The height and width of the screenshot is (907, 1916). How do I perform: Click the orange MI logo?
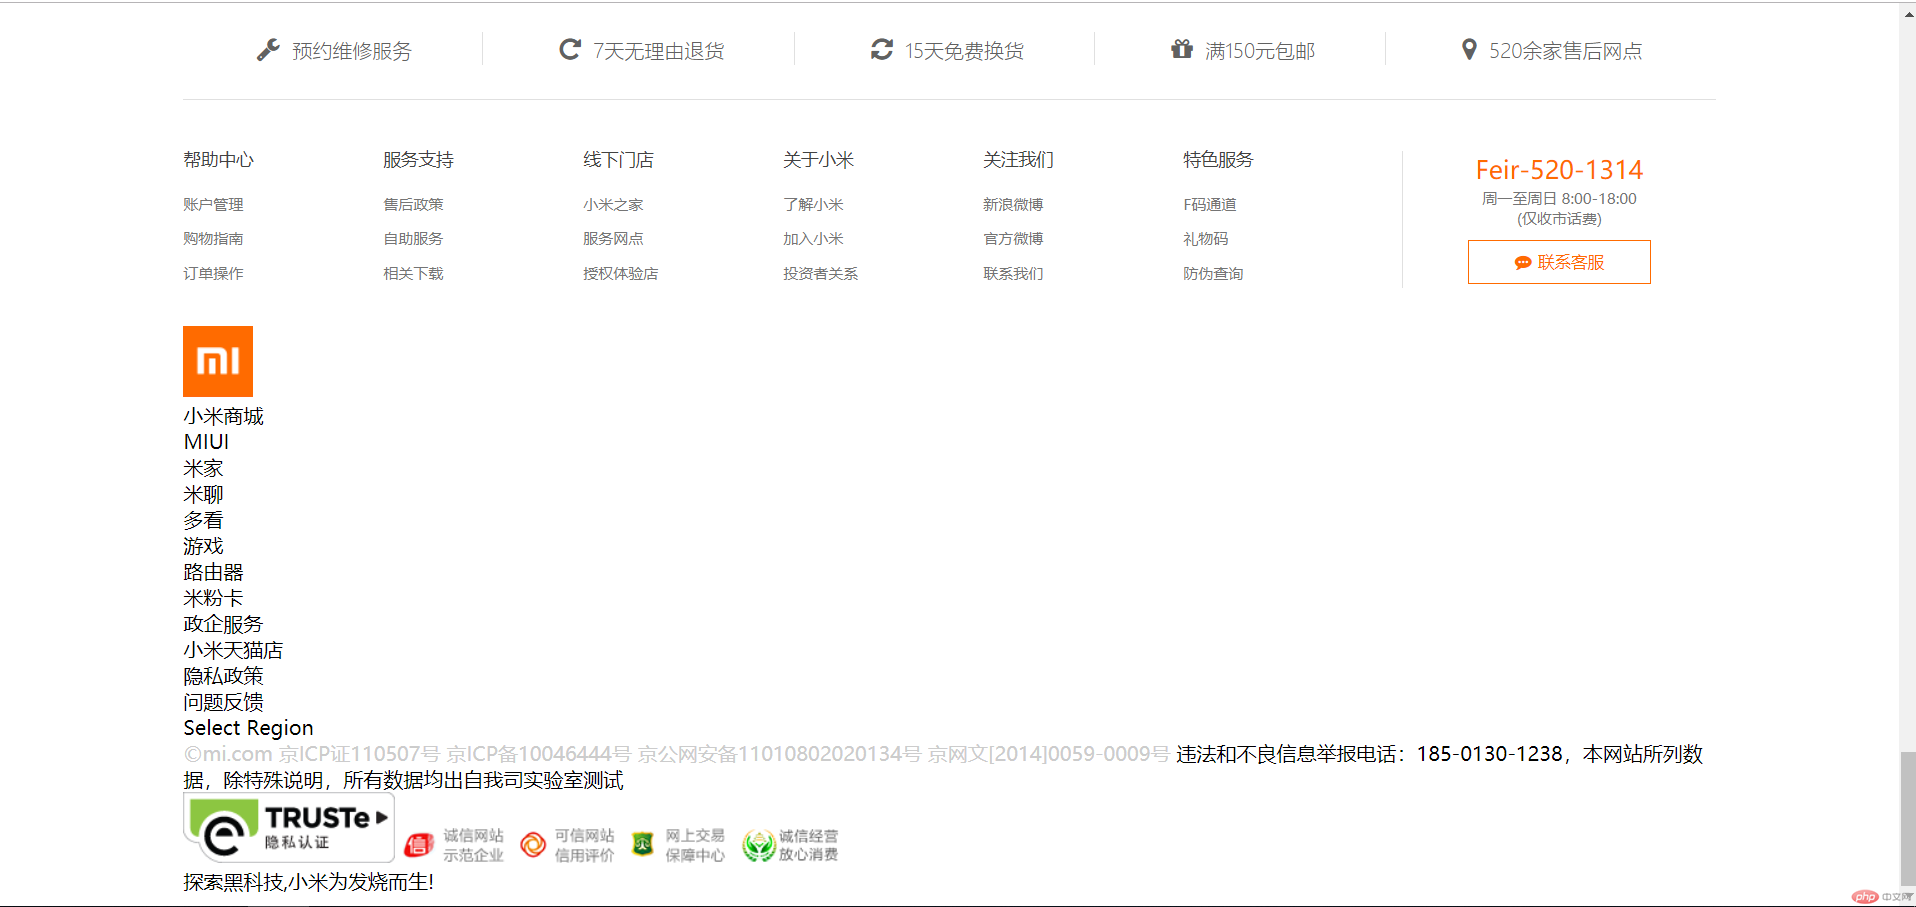[218, 361]
